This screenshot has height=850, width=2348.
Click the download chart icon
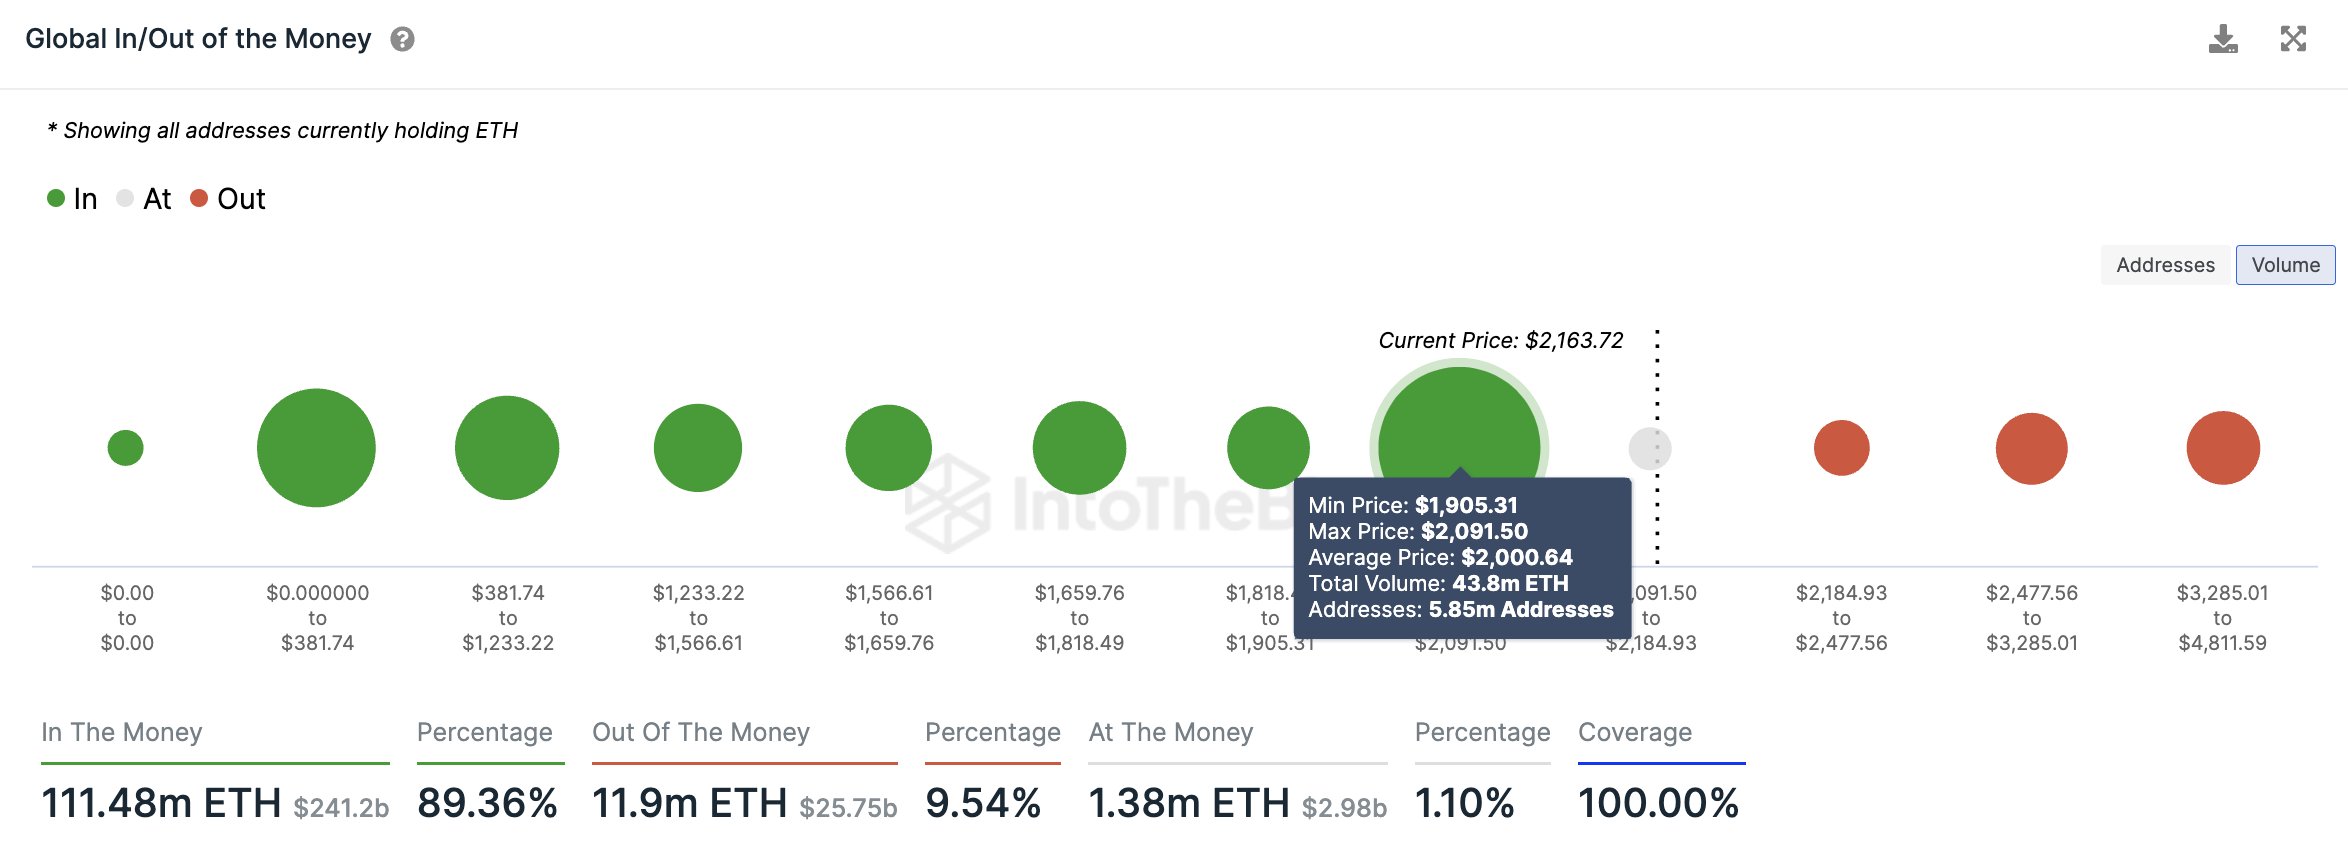(2223, 39)
